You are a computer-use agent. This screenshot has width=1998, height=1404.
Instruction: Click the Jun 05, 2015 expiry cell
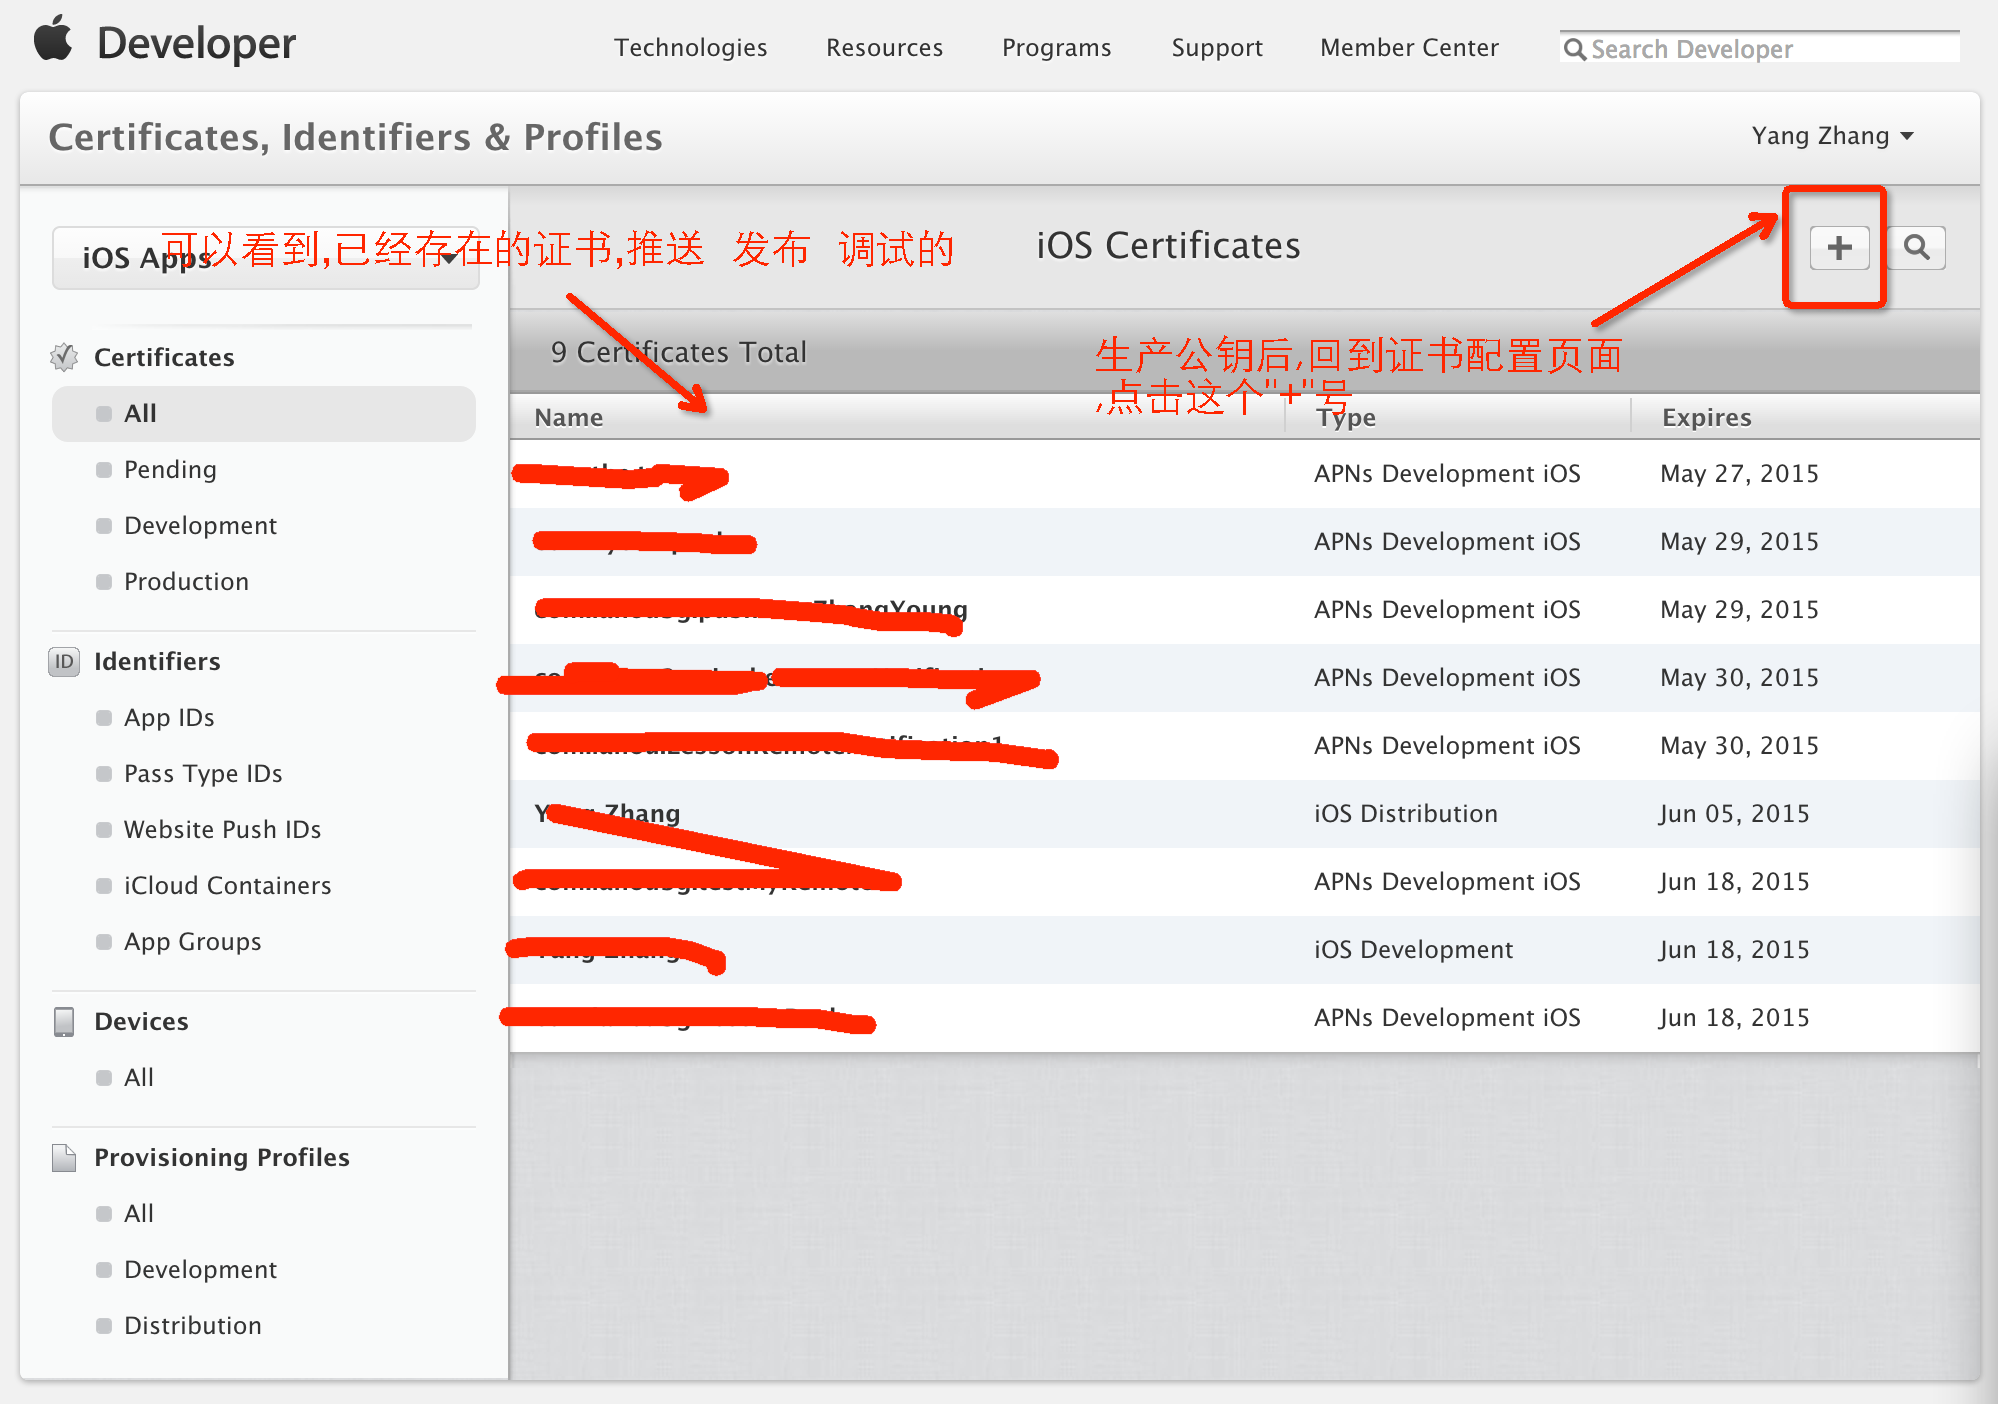pyautogui.click(x=1734, y=814)
